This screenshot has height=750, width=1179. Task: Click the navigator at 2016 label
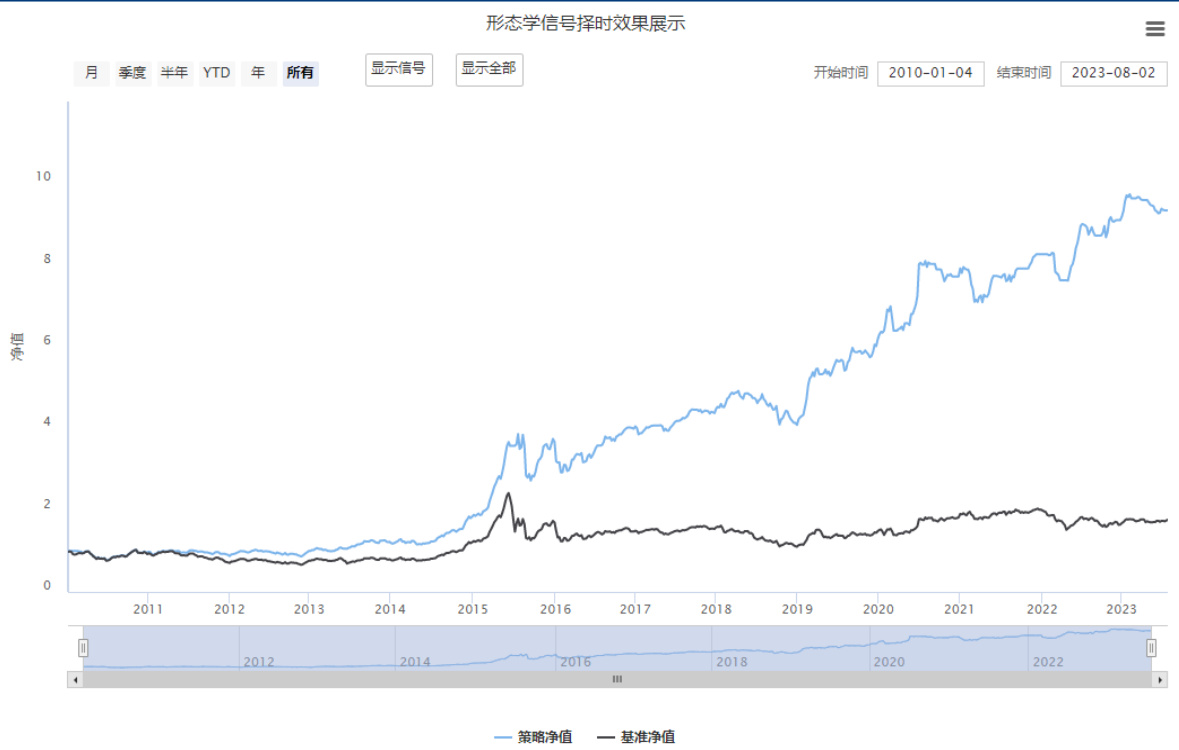[x=576, y=661]
